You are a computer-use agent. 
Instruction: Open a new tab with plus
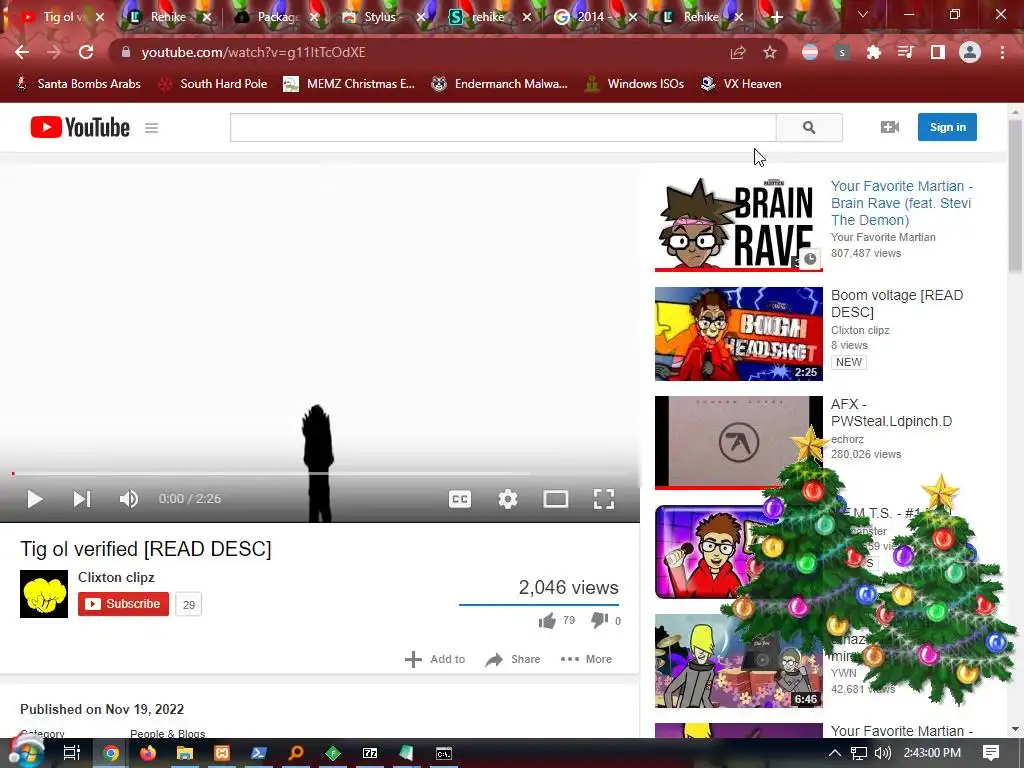[776, 17]
